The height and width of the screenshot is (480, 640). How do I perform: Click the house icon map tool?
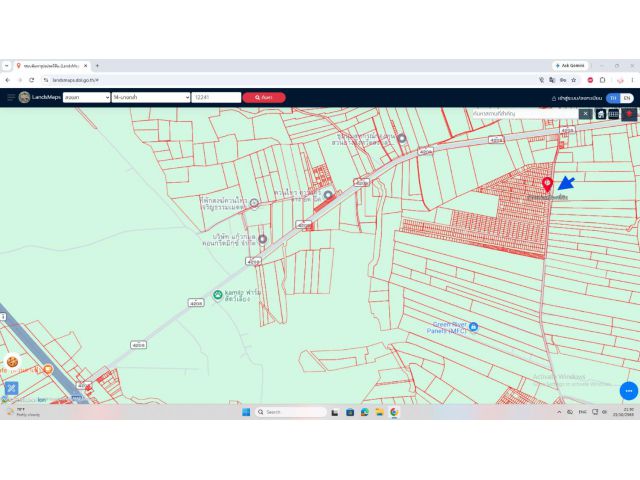(x=600, y=114)
